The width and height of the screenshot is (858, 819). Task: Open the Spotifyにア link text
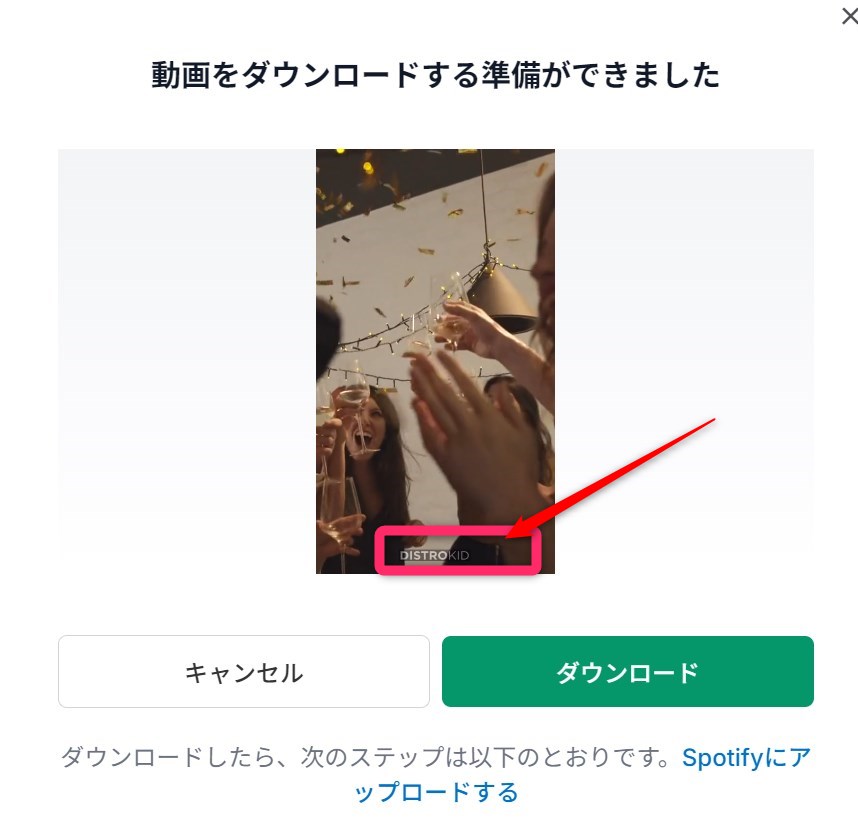(746, 758)
